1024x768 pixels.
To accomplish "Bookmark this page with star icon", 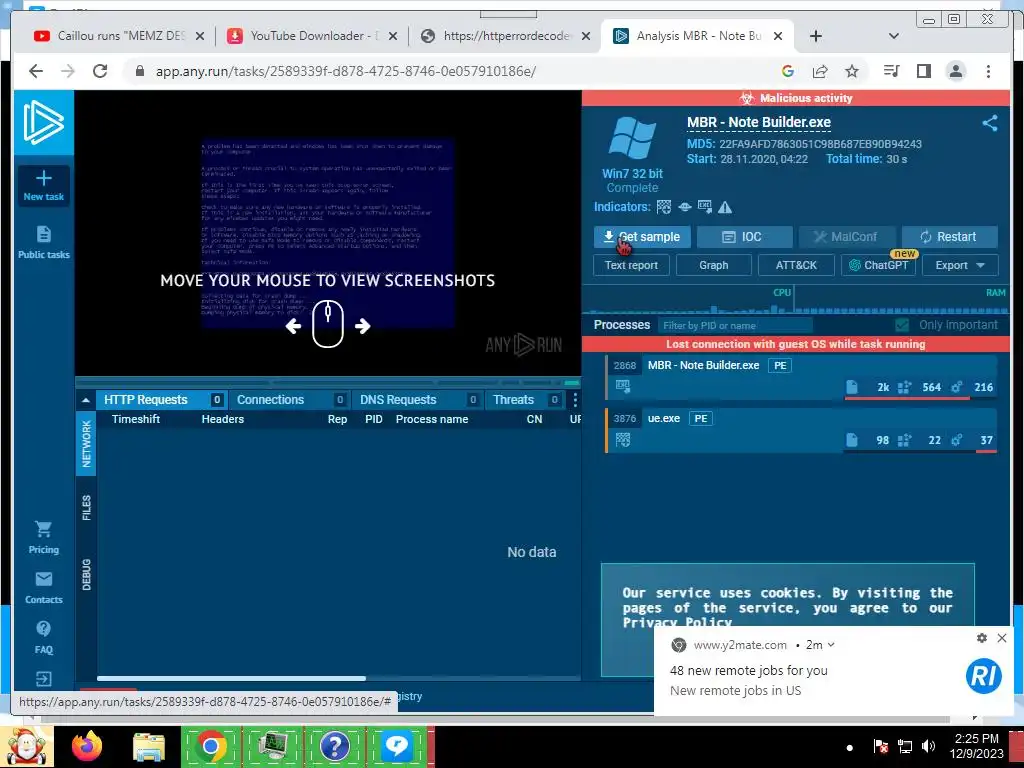I will (x=852, y=71).
